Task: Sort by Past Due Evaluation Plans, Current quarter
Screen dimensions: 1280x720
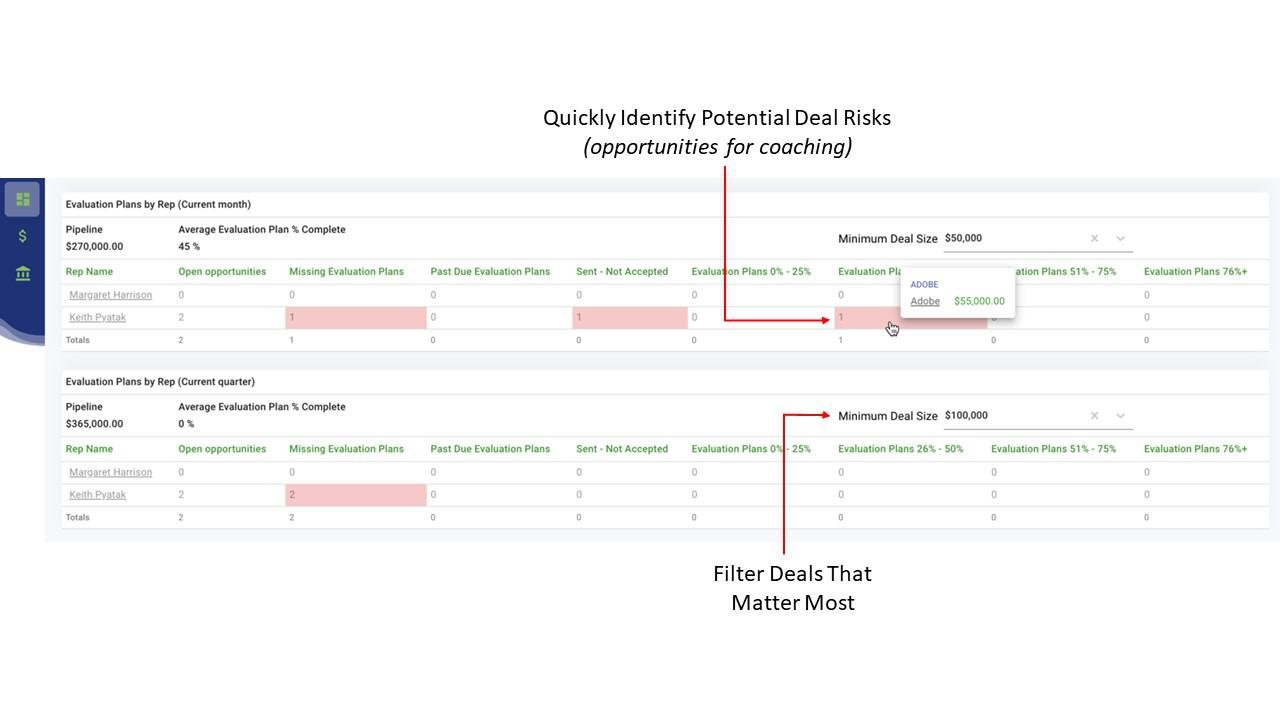Action: click(490, 449)
